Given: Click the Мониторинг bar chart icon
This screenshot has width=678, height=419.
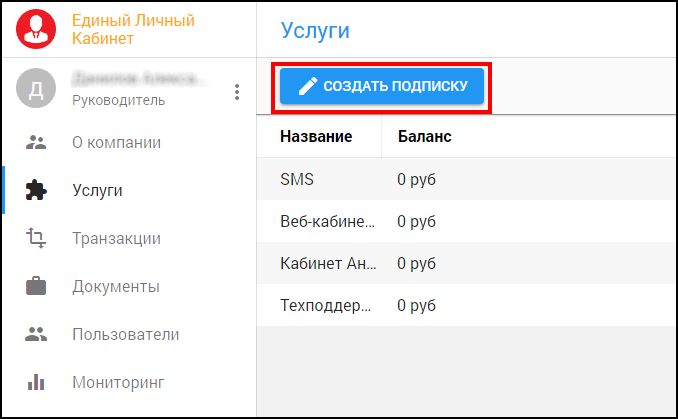Looking at the screenshot, I should (x=36, y=382).
